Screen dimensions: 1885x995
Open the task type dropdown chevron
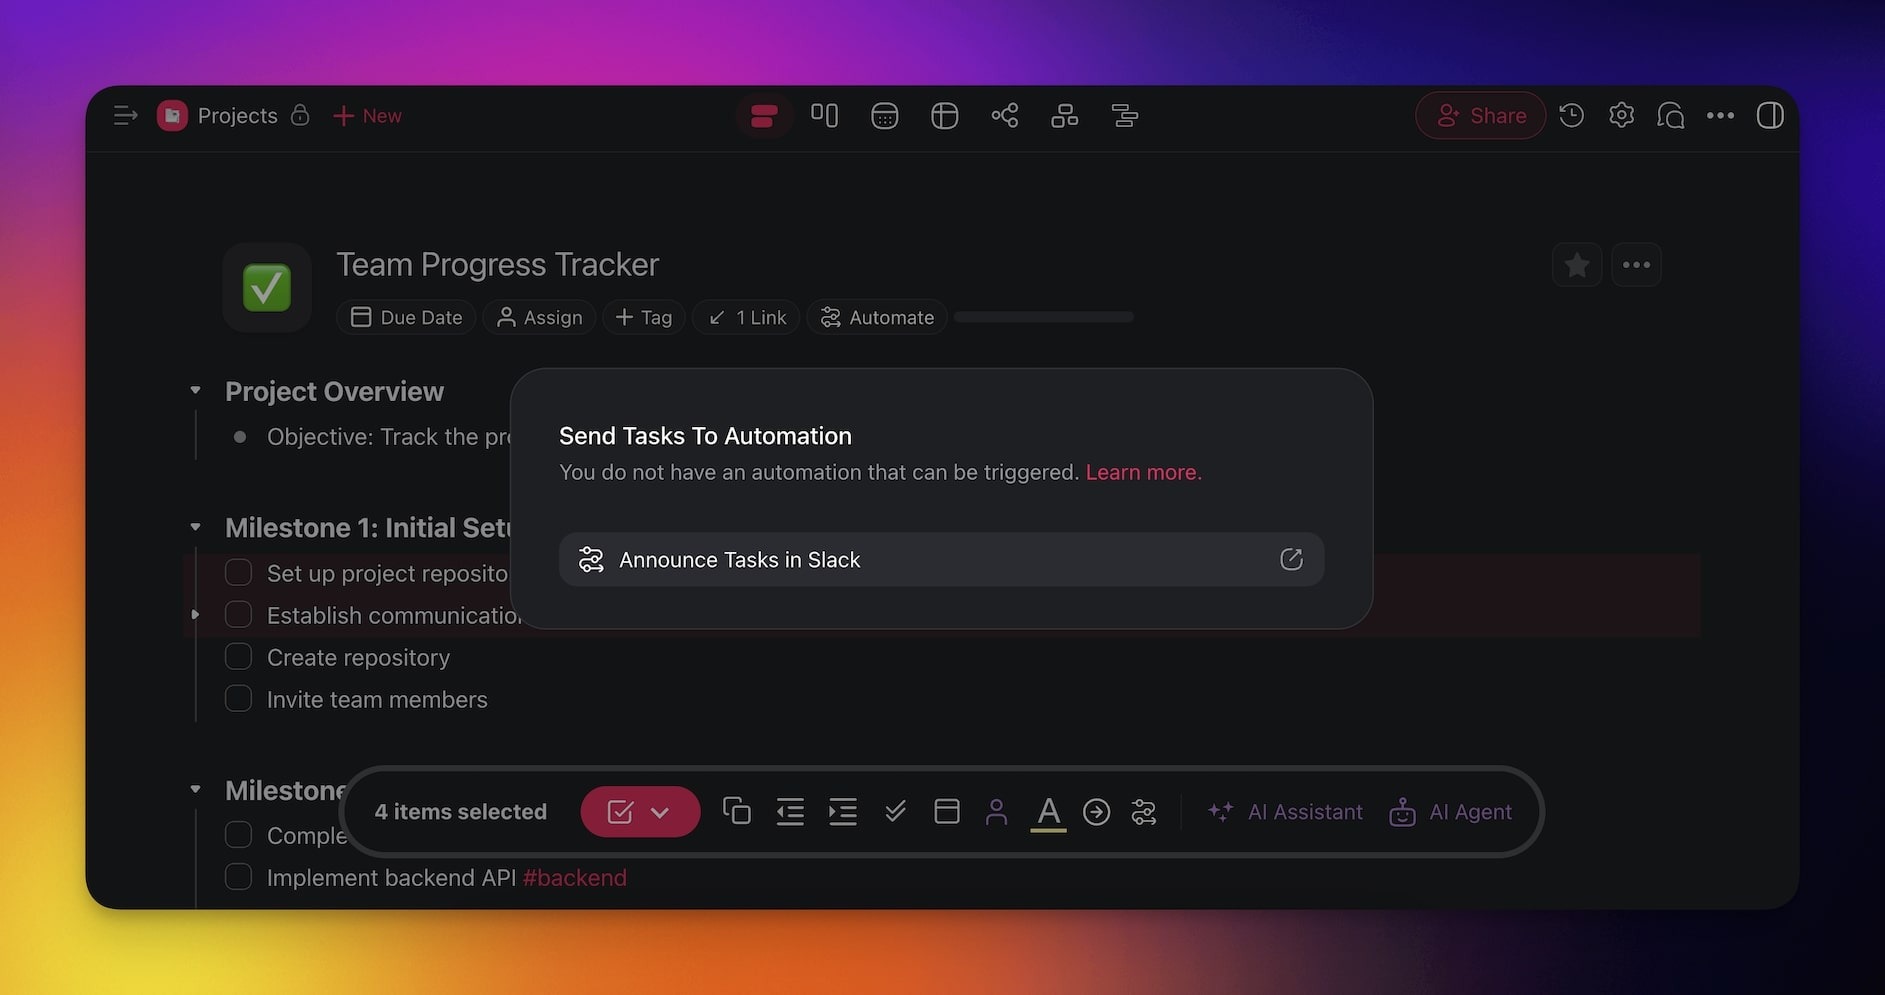[x=660, y=812]
